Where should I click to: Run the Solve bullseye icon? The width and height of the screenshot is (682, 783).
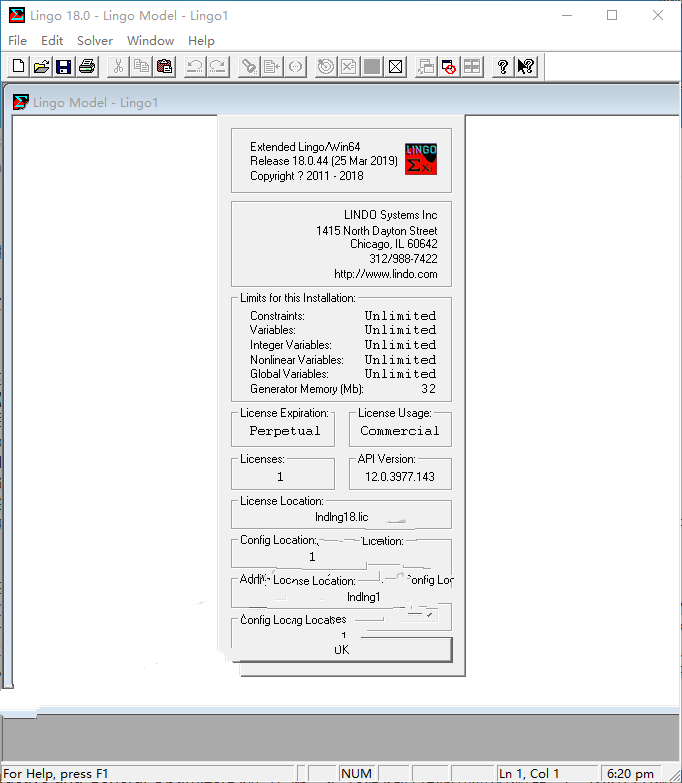tap(326, 66)
